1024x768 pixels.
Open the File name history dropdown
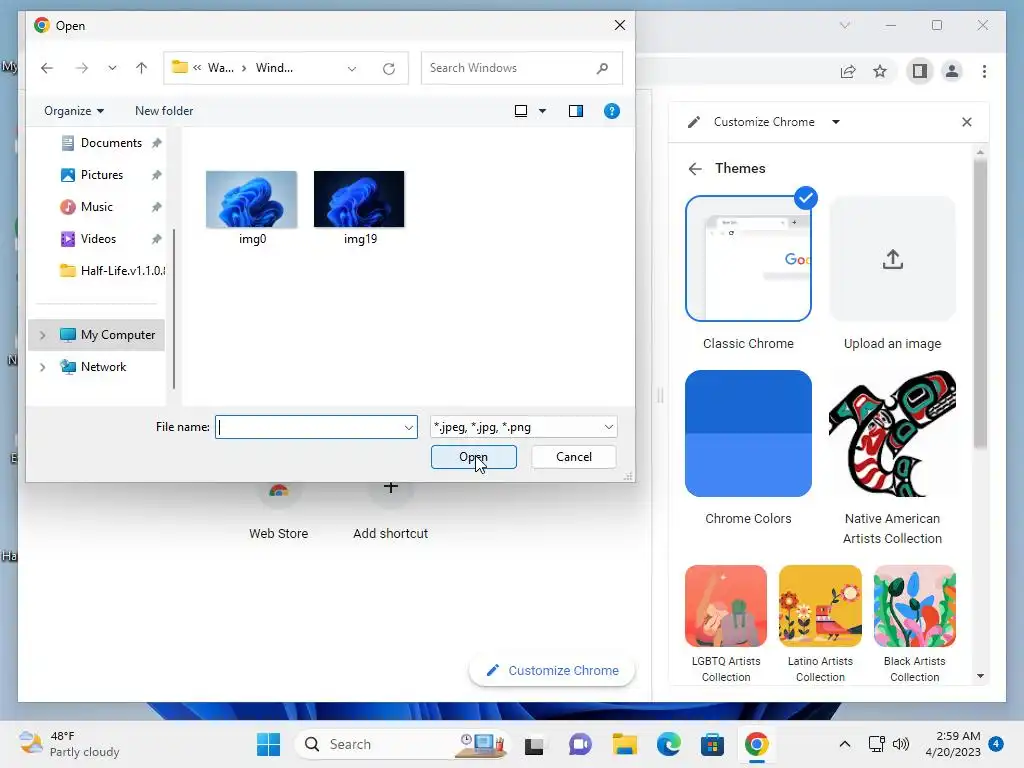coord(409,427)
